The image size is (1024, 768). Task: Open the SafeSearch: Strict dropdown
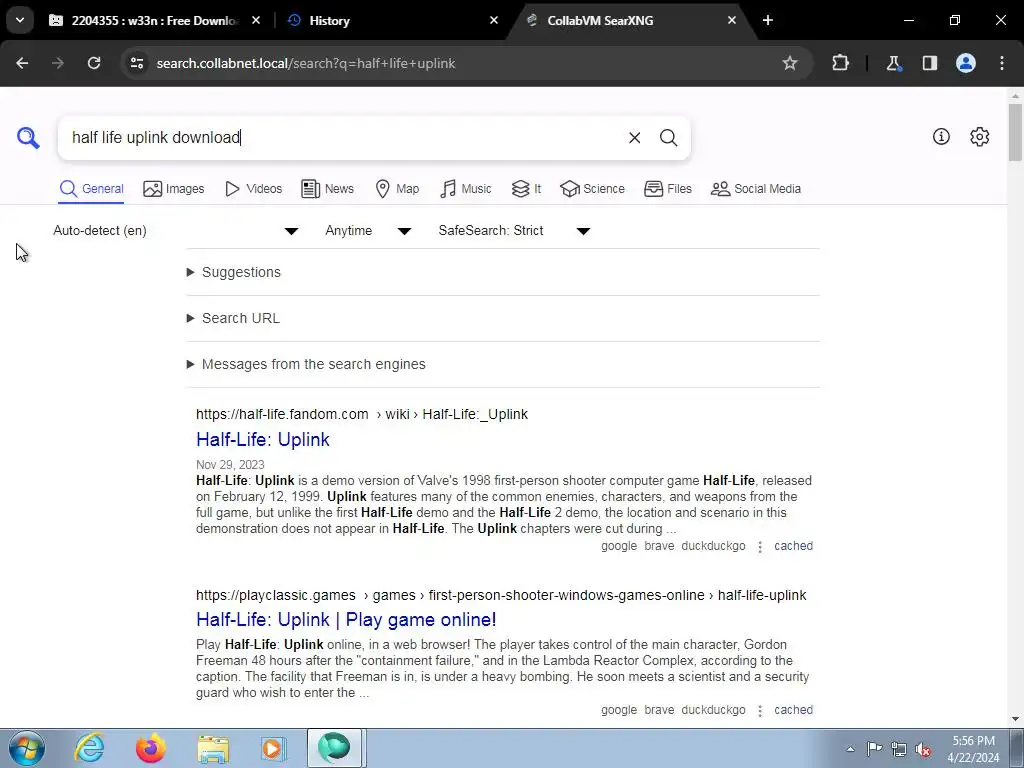pos(514,231)
